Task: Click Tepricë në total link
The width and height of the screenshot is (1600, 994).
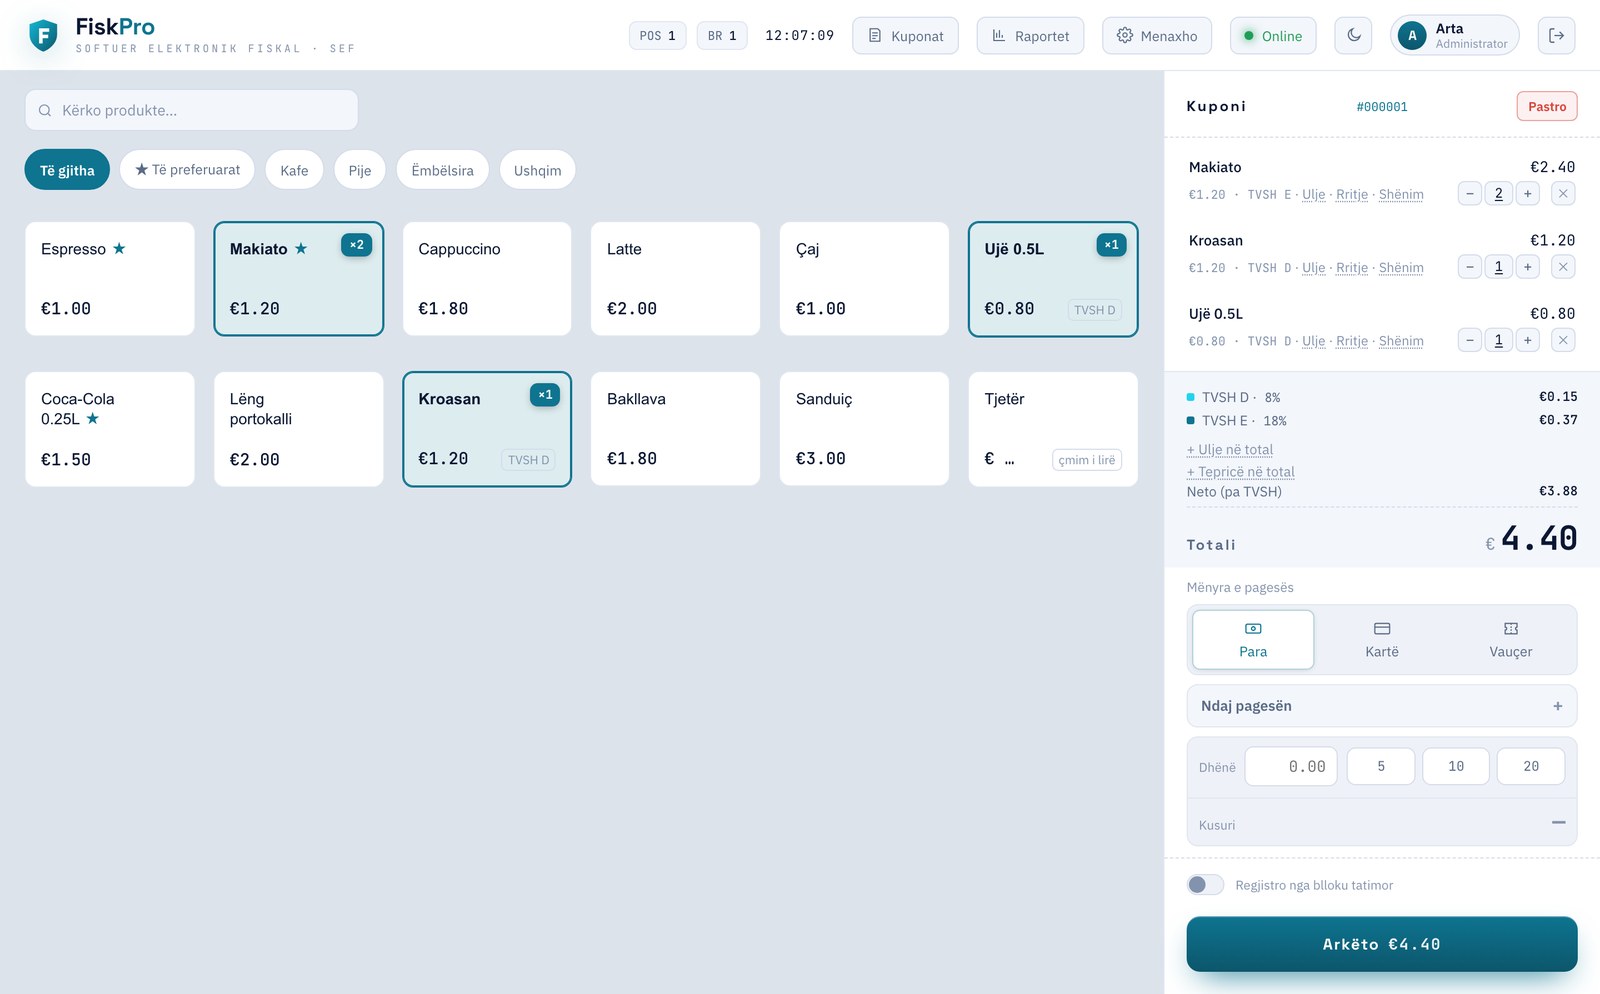Action: point(1241,472)
